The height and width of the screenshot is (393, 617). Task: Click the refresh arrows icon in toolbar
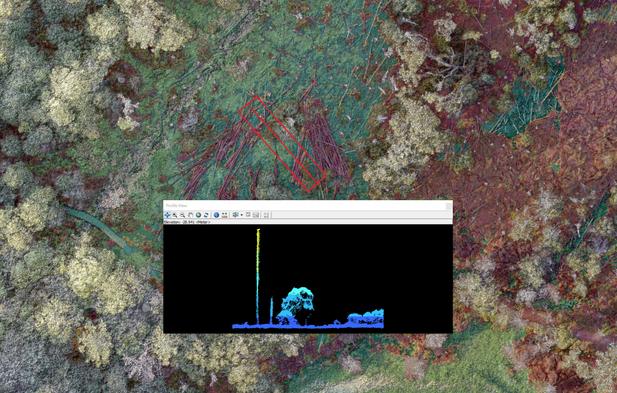pos(206,215)
